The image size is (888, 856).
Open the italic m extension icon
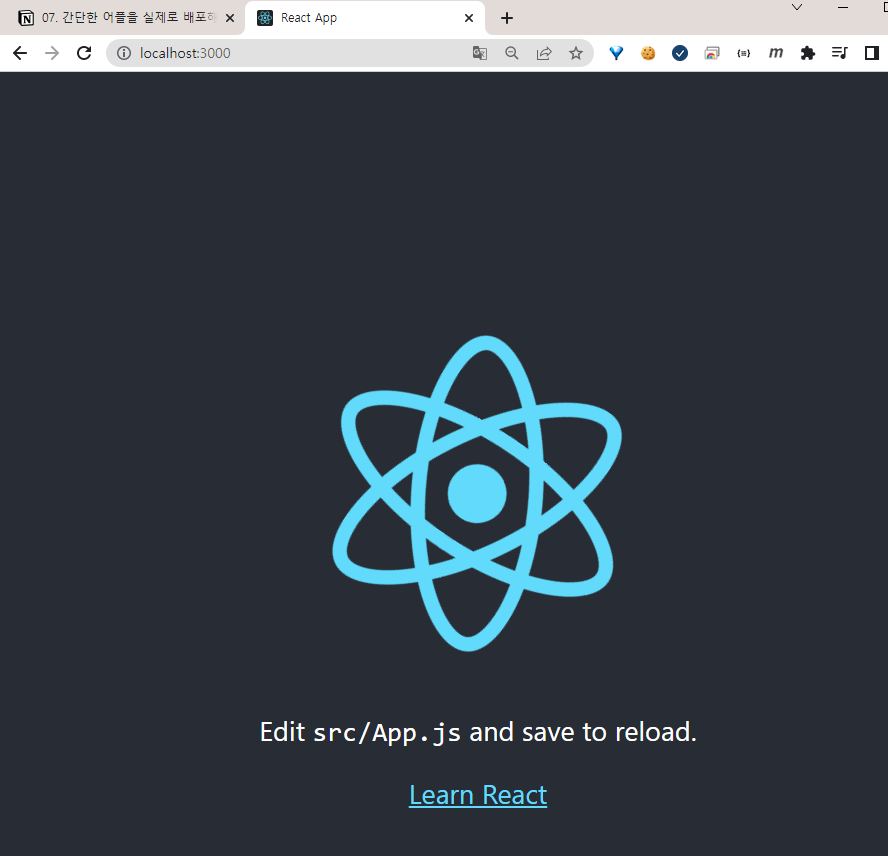(776, 53)
